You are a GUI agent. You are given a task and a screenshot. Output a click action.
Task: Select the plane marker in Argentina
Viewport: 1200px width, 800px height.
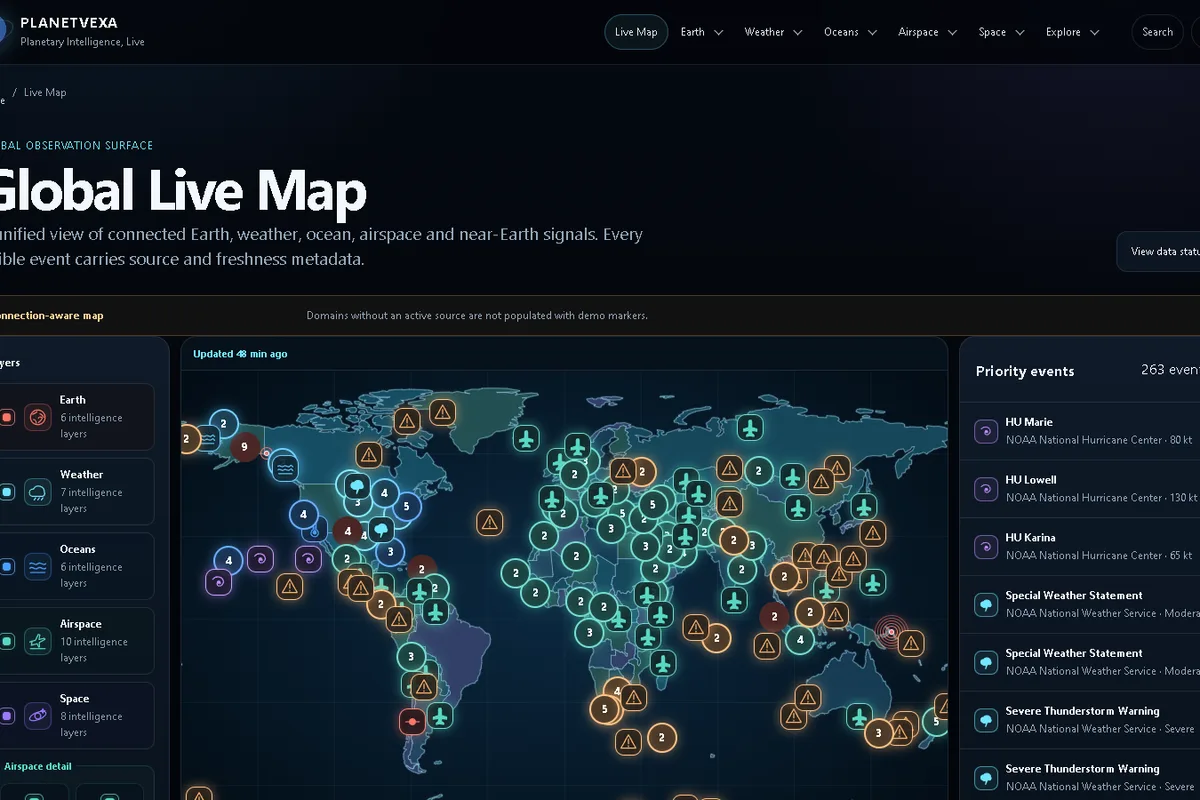pyautogui.click(x=440, y=716)
